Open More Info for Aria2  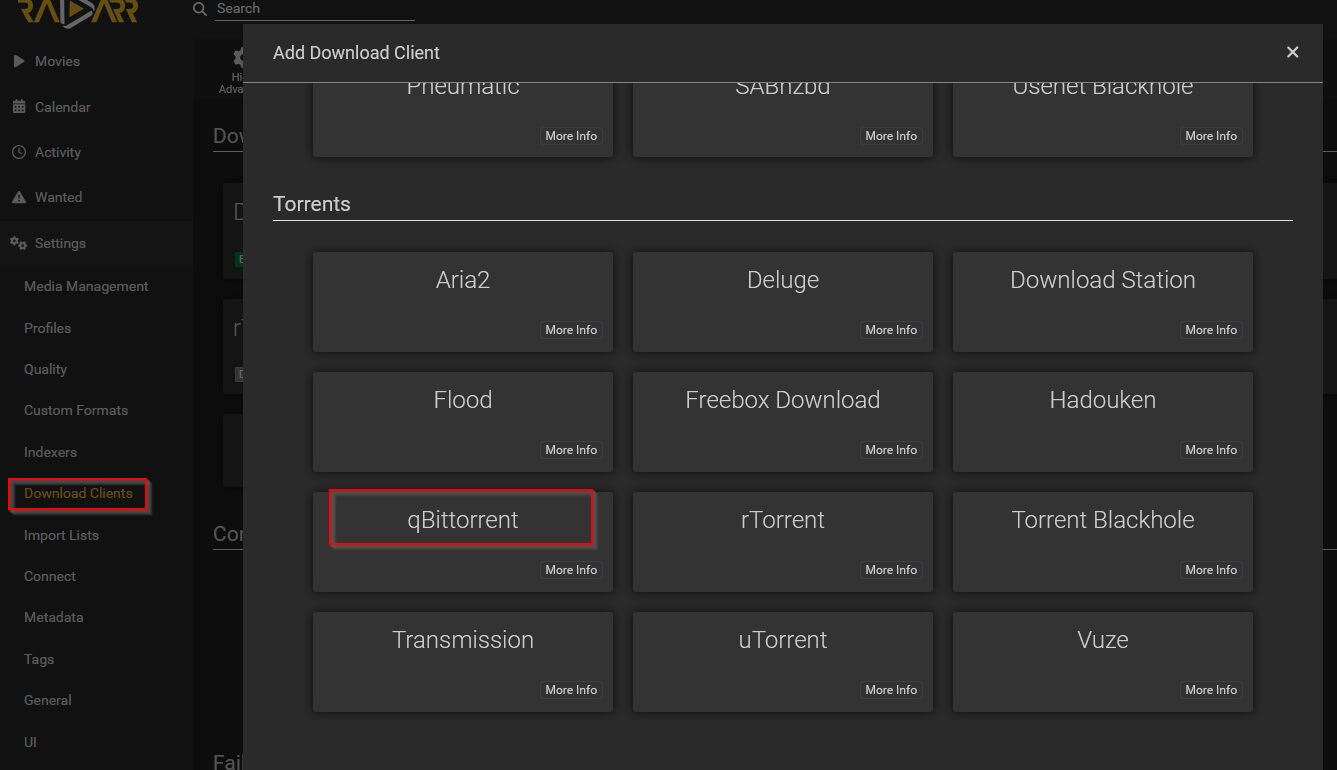click(571, 330)
